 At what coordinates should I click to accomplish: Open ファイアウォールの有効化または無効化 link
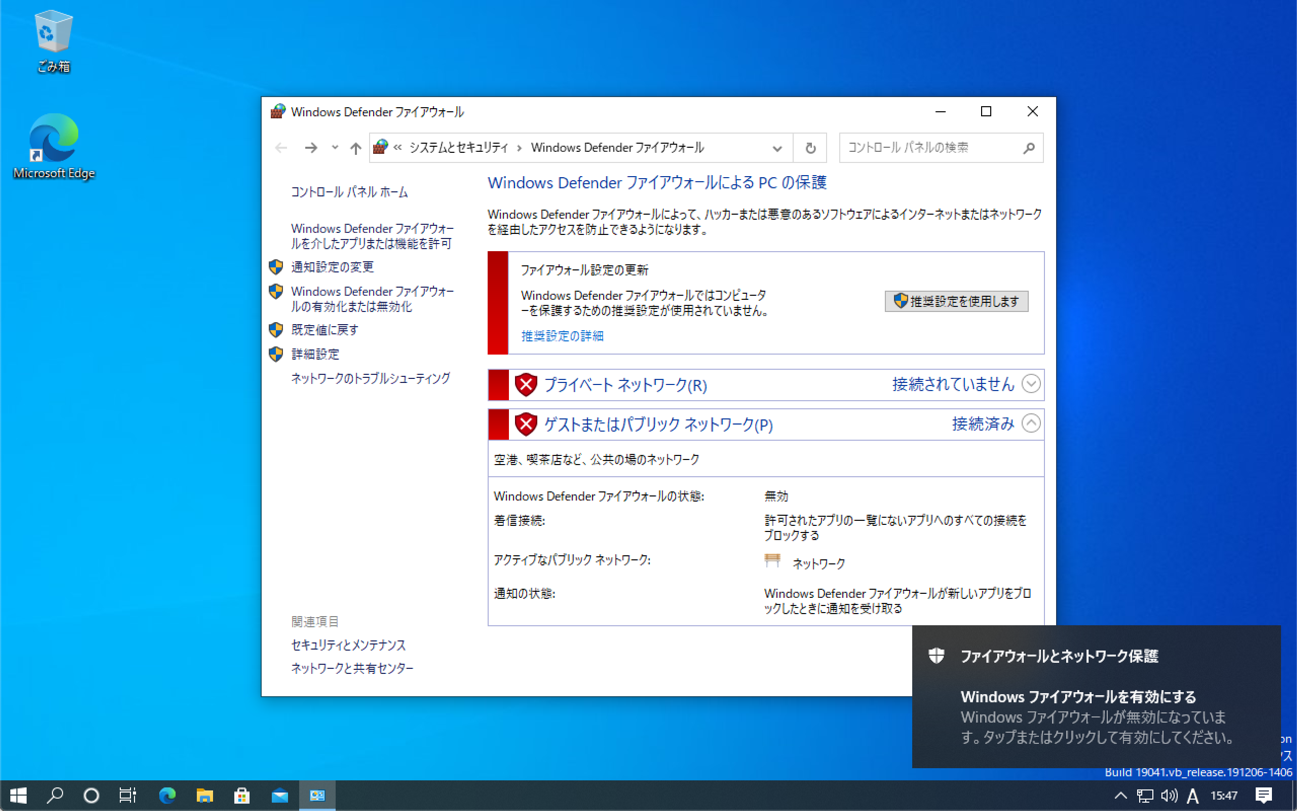click(372, 299)
